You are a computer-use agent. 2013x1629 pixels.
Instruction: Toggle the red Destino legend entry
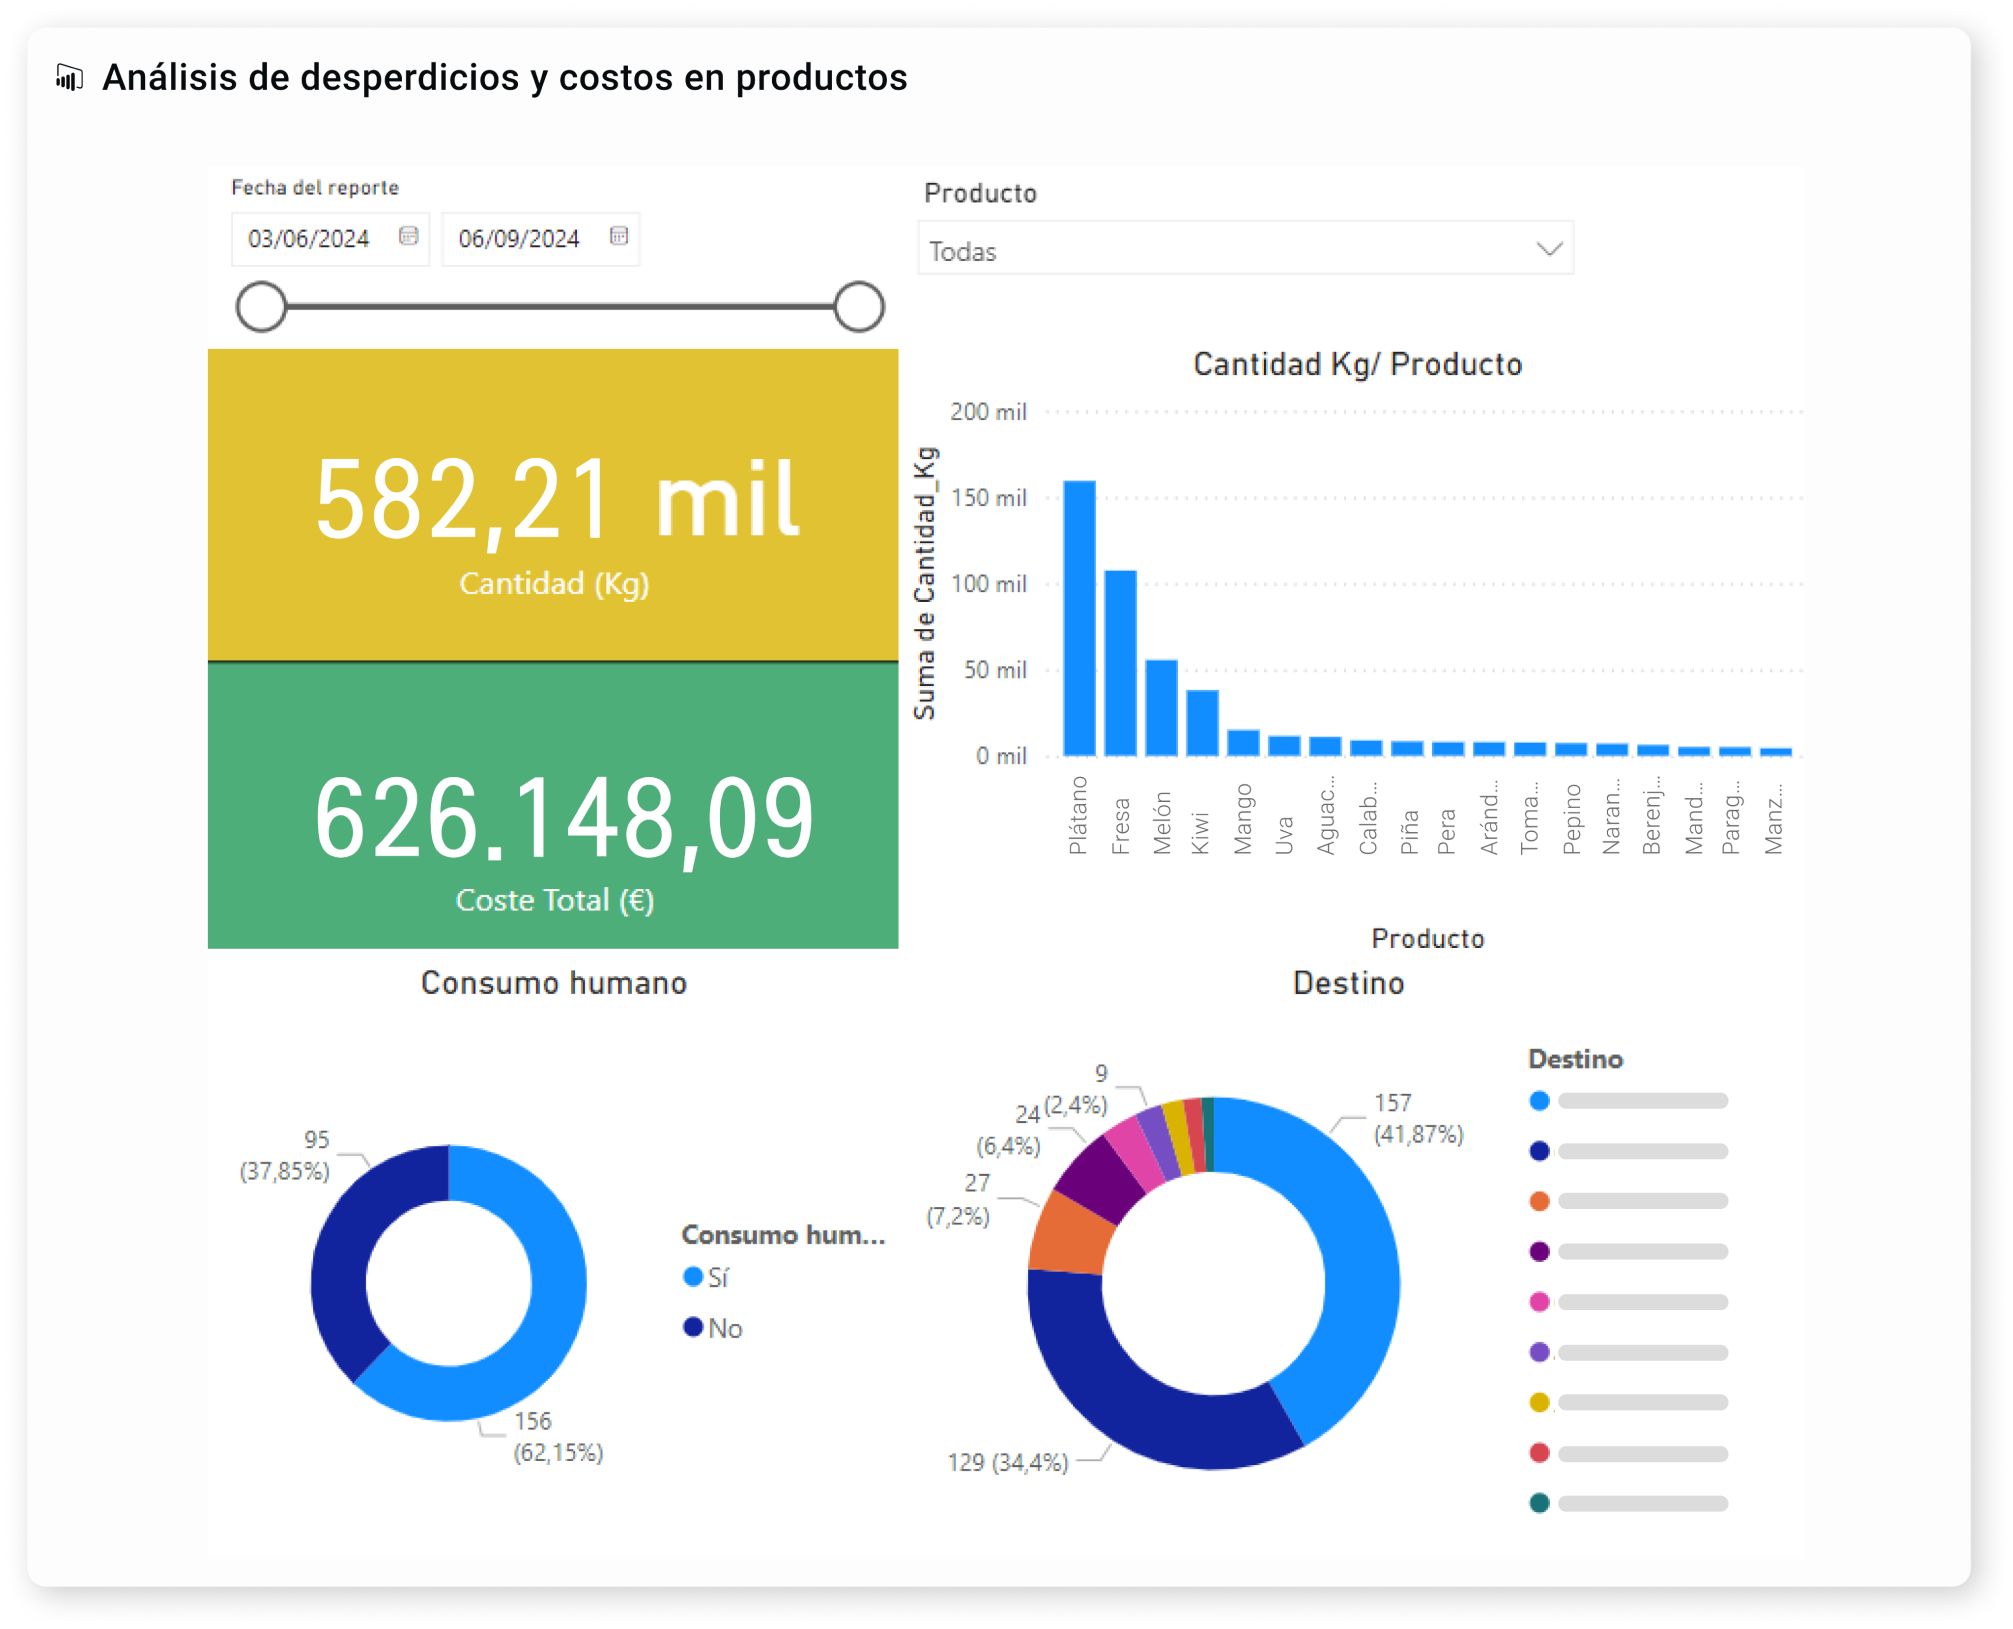[x=1539, y=1453]
